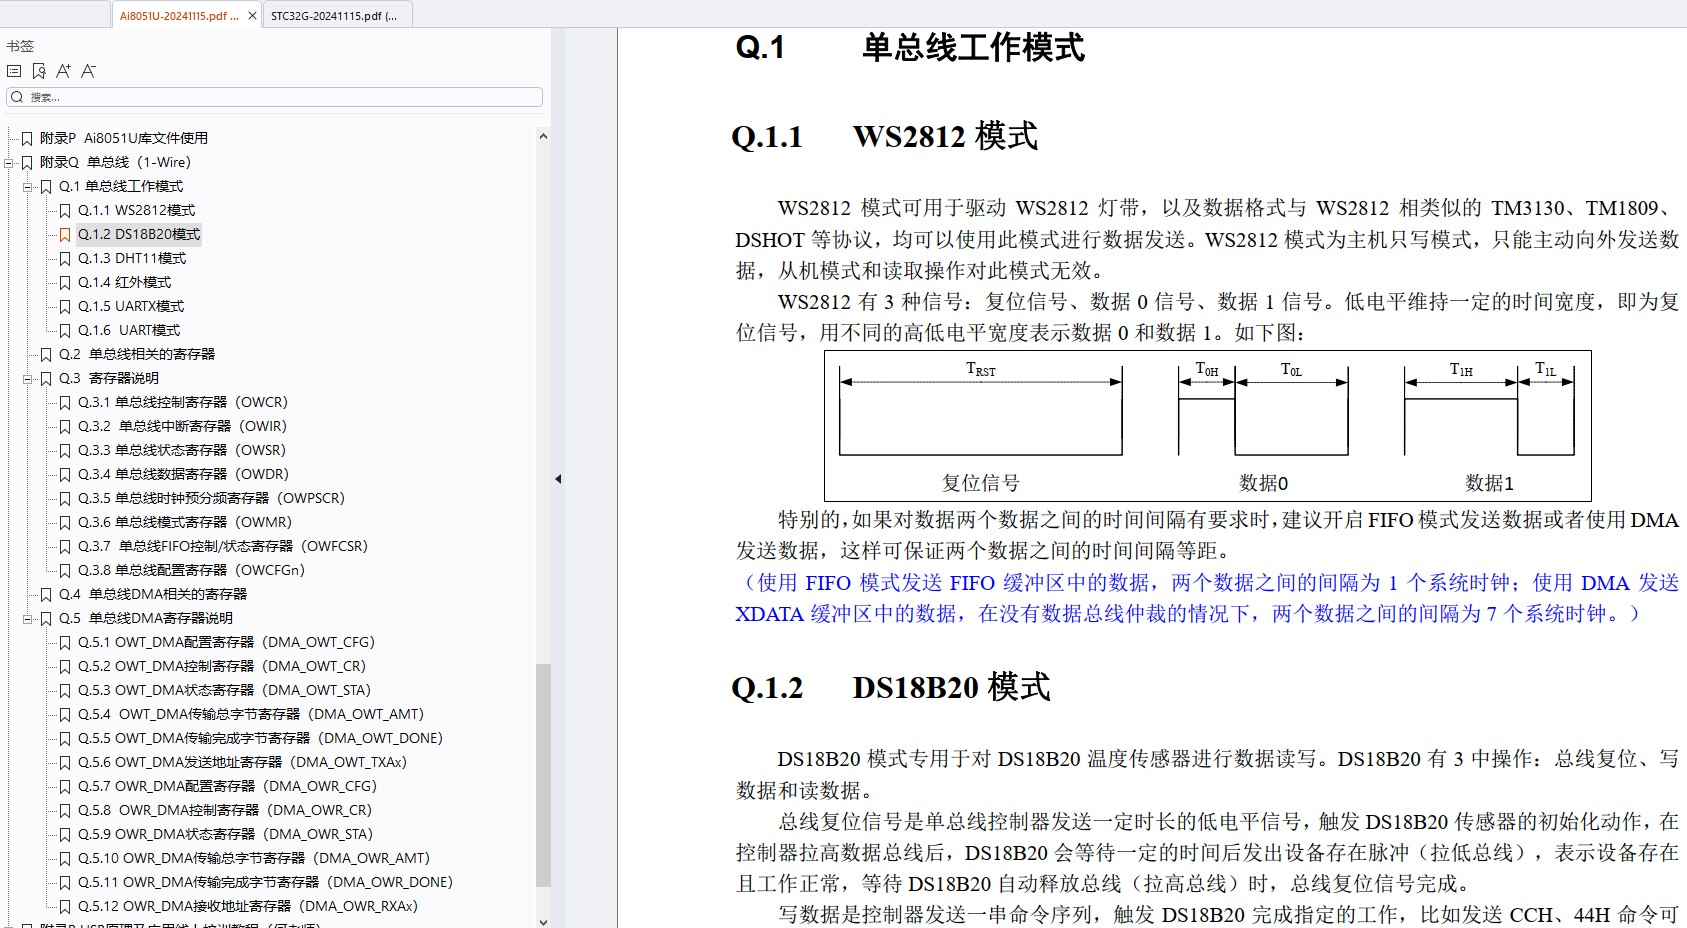Open bookmark Q.5.4 OWT_DMA传输总字节寄存器 (DMA_OWT_AMT)
Viewport: 1687px width, 928px height.
(x=251, y=714)
